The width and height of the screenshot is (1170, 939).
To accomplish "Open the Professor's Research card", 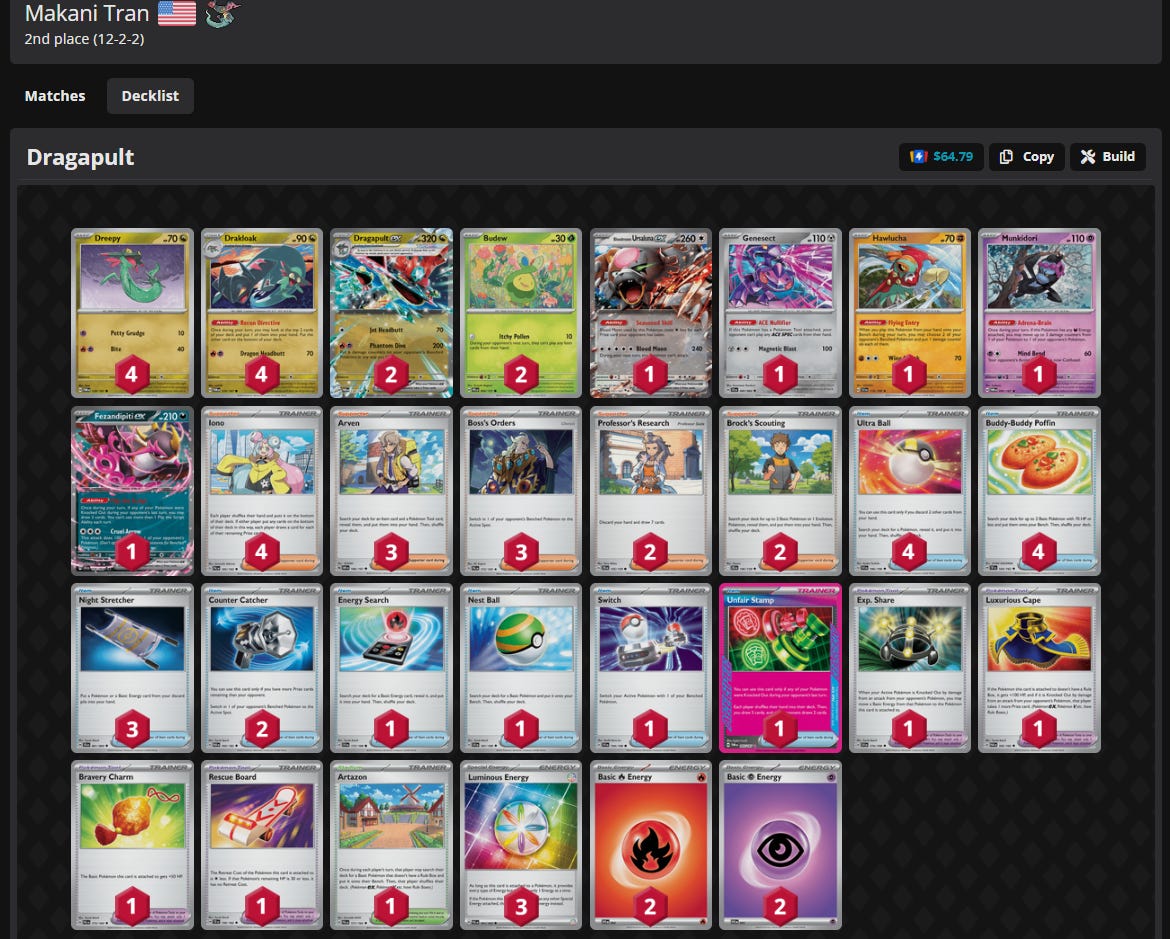I will tap(651, 490).
